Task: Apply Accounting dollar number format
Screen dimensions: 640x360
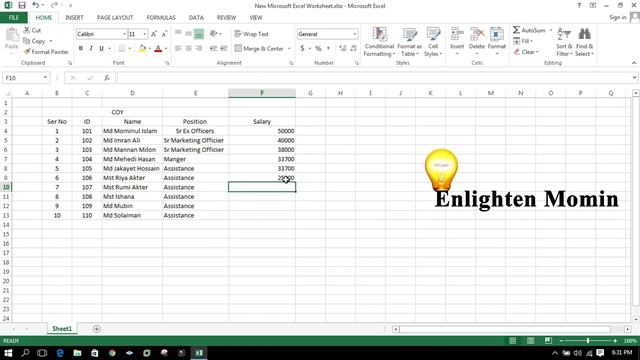Action: click(302, 49)
